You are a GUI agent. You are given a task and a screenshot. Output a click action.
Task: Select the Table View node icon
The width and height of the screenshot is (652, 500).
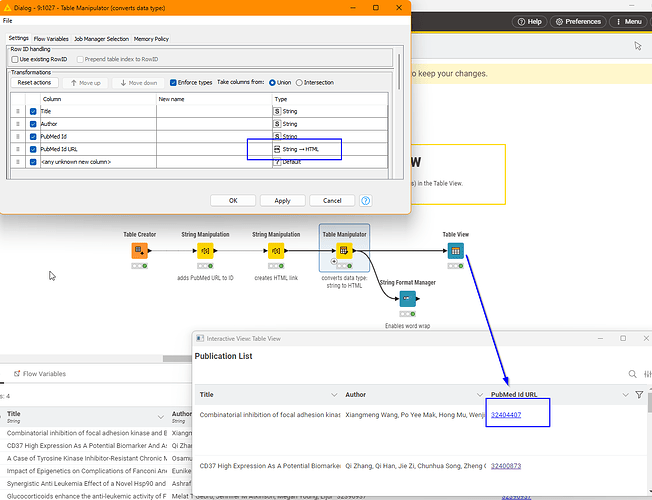(x=455, y=251)
